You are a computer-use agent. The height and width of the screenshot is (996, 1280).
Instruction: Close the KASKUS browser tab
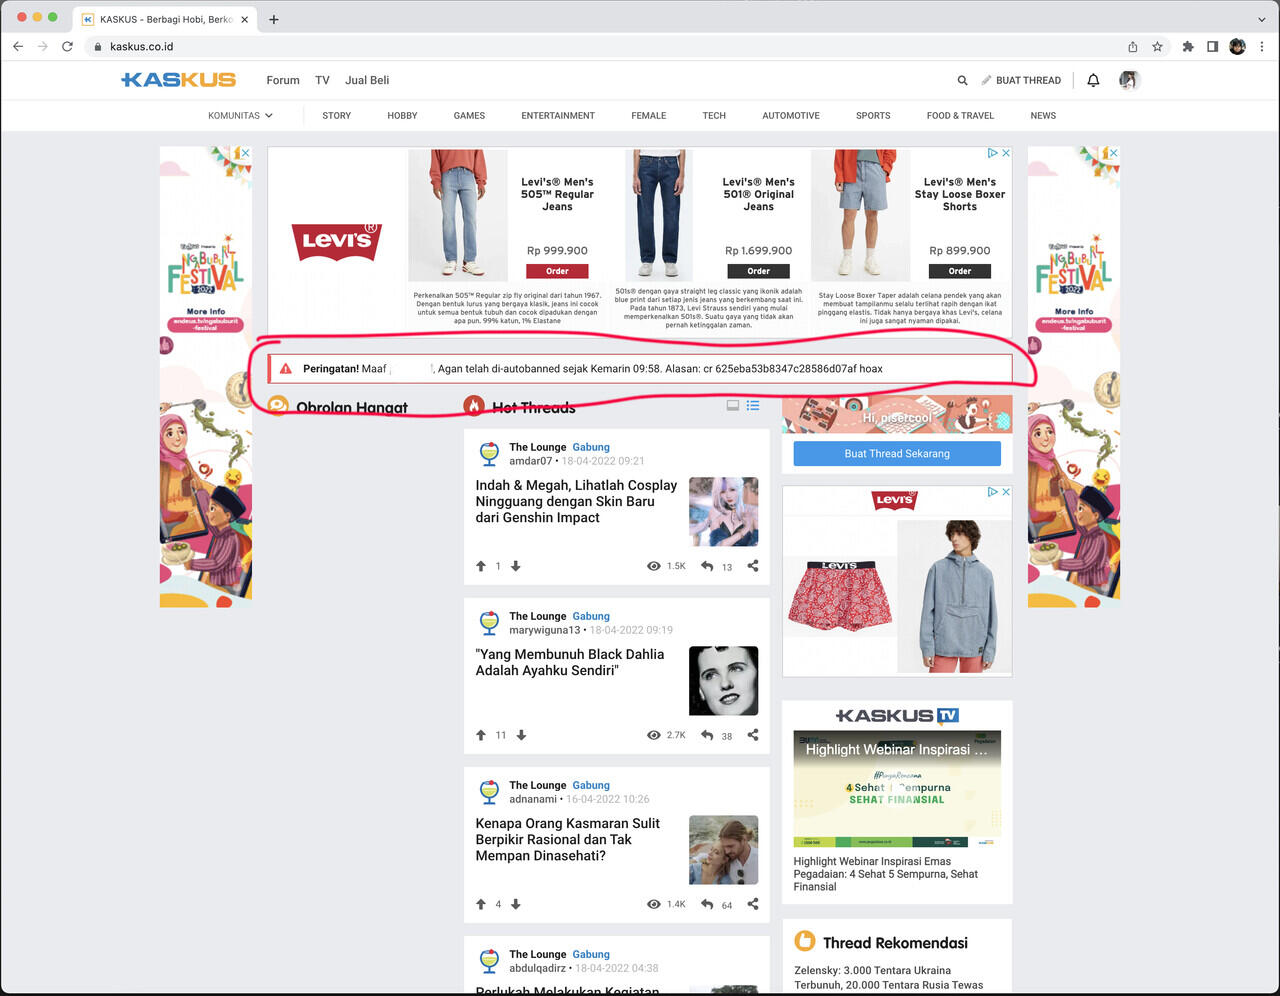click(246, 19)
